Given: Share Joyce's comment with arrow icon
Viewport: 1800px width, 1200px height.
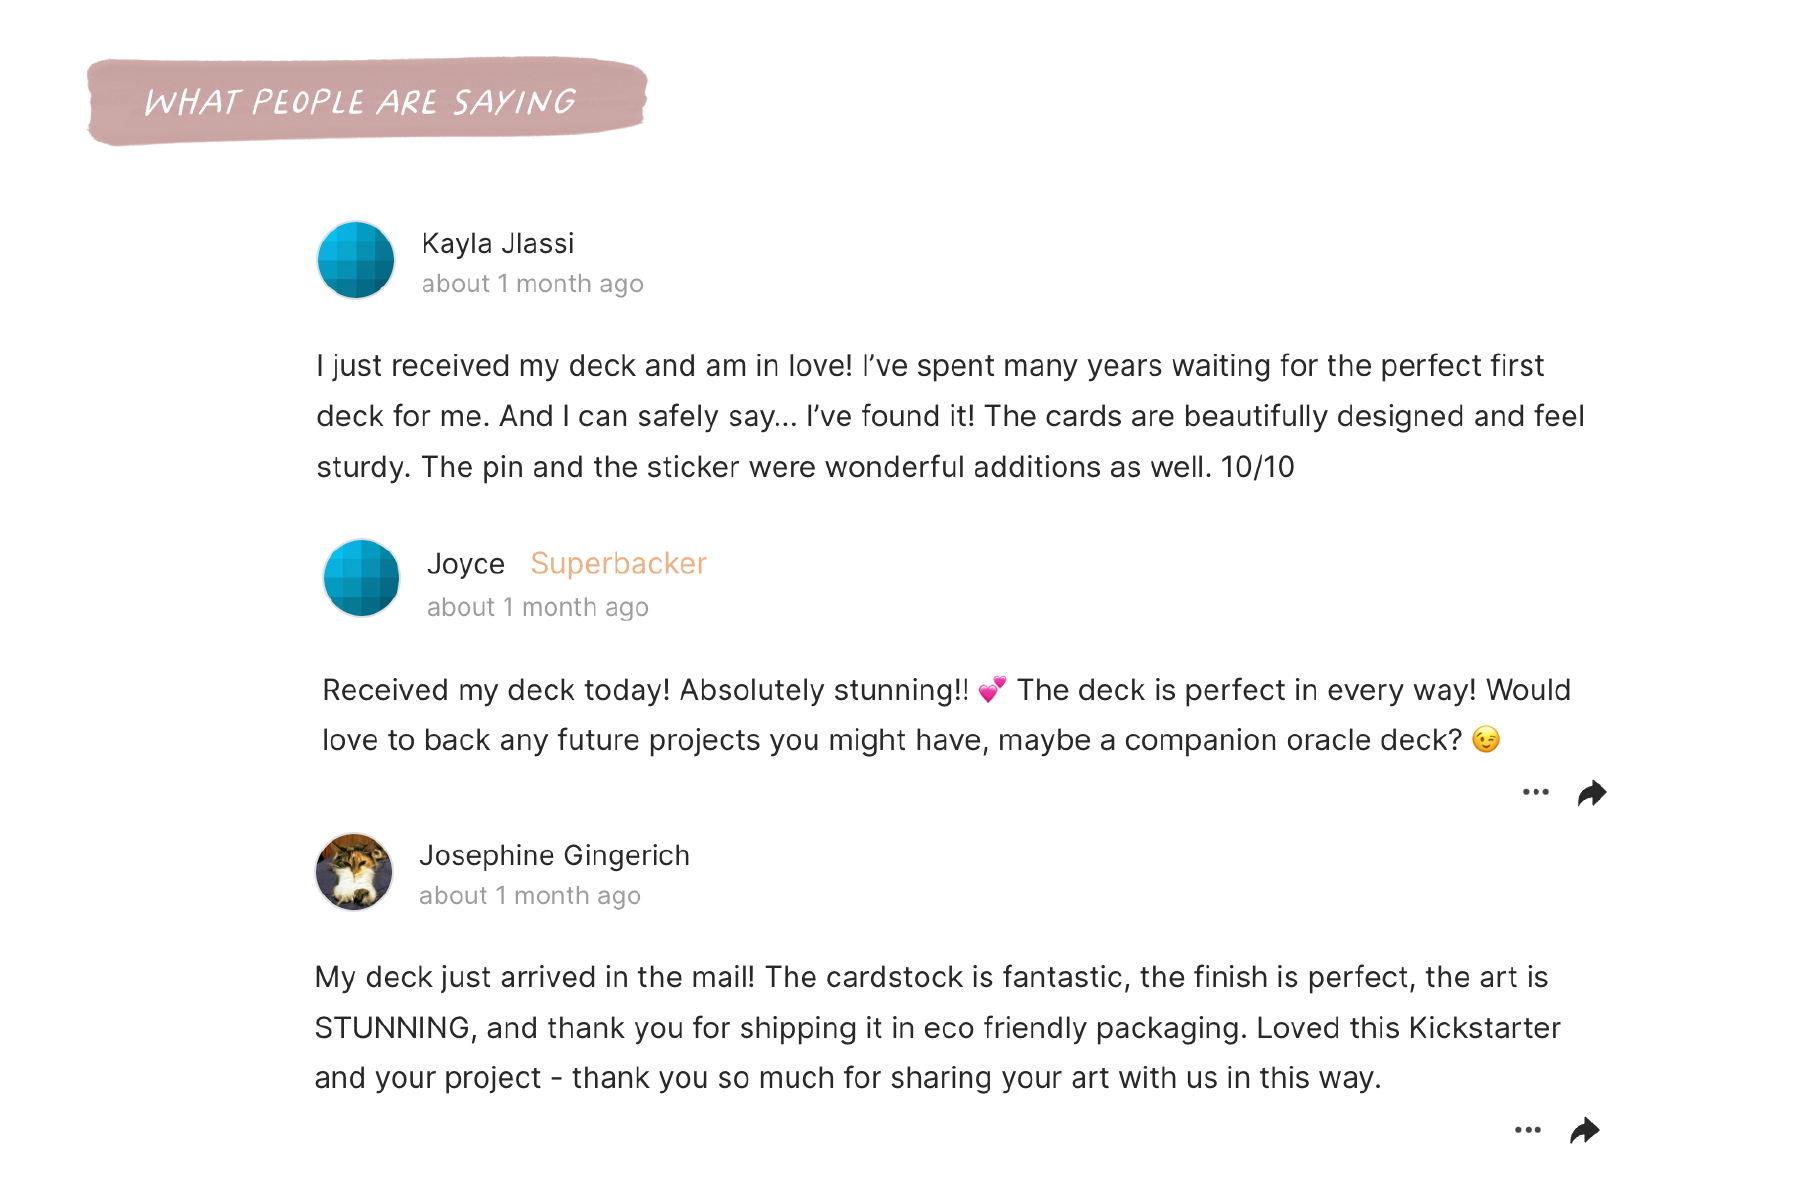Looking at the screenshot, I should pos(1592,793).
